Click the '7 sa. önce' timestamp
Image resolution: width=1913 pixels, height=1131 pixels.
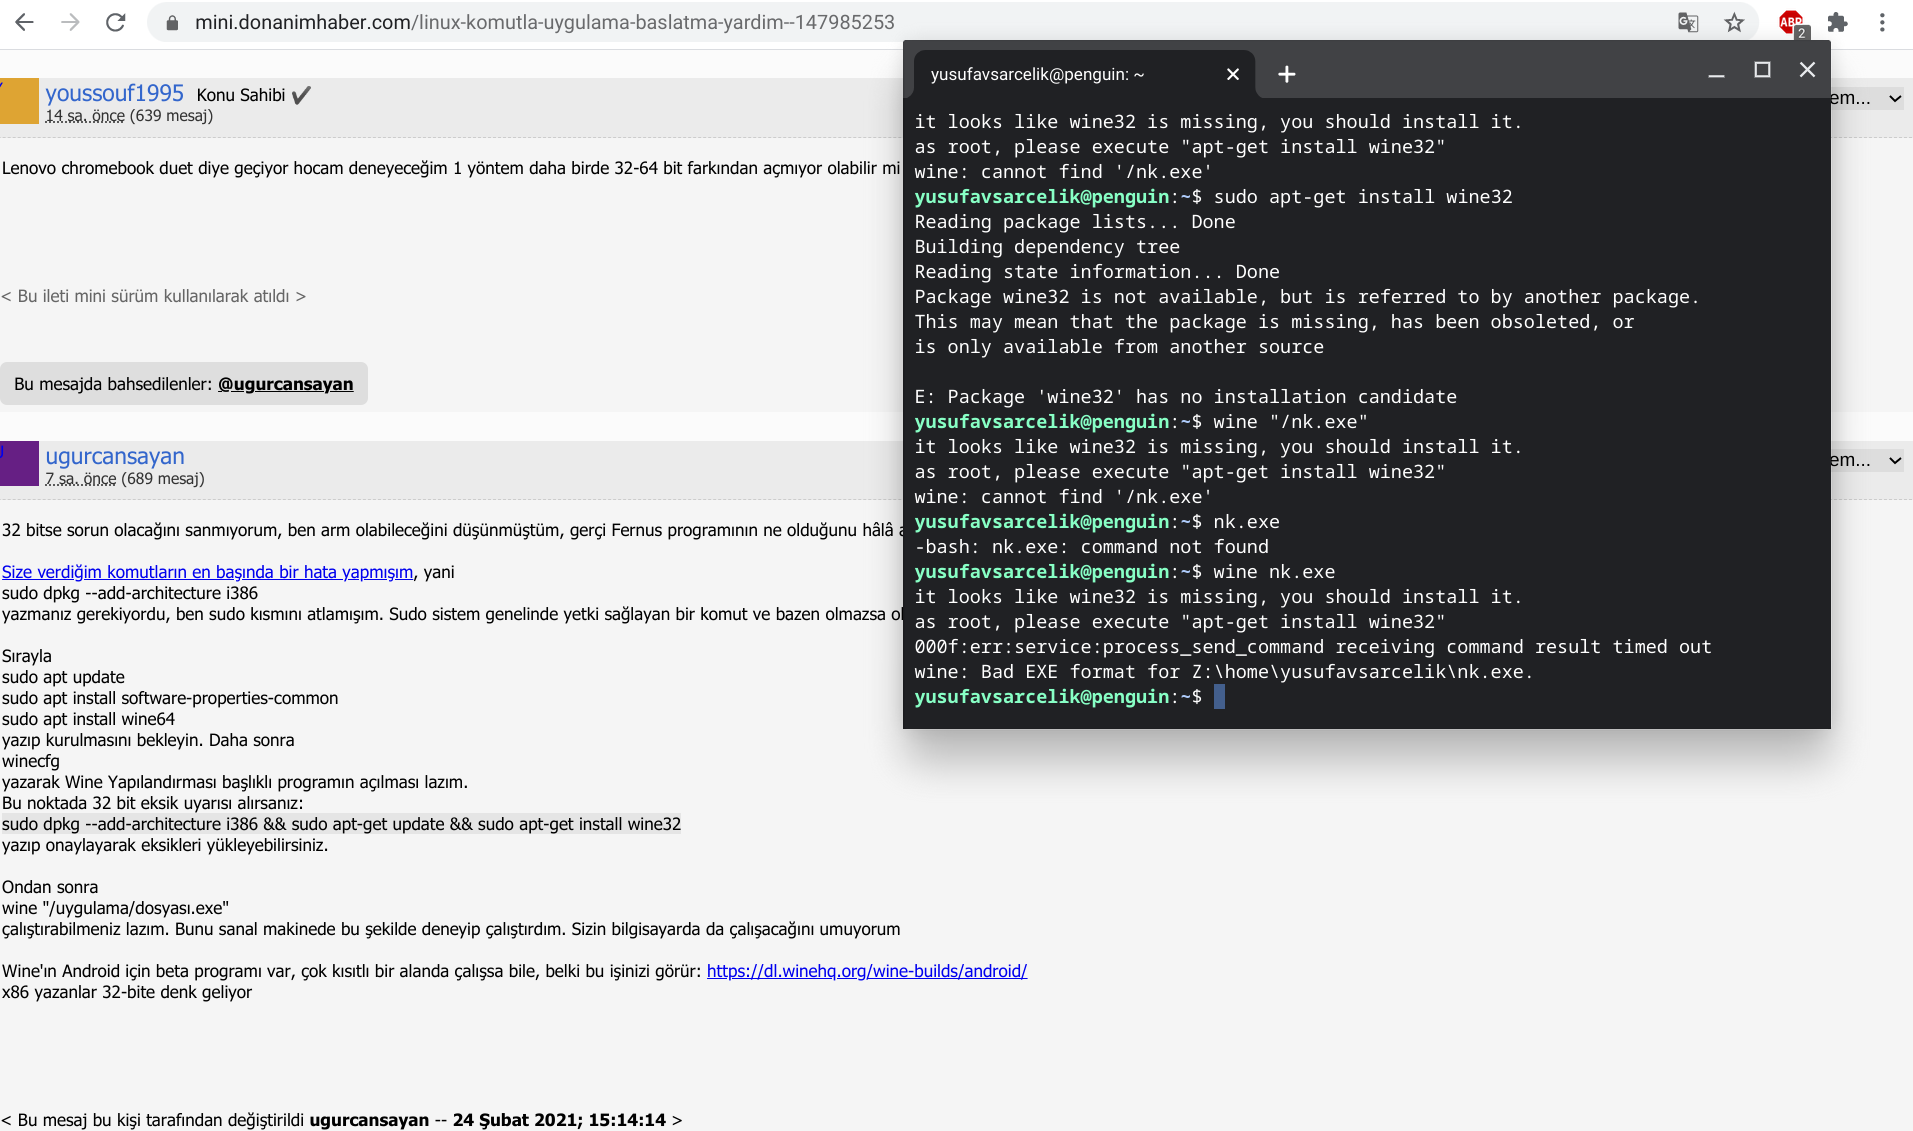pyautogui.click(x=81, y=479)
